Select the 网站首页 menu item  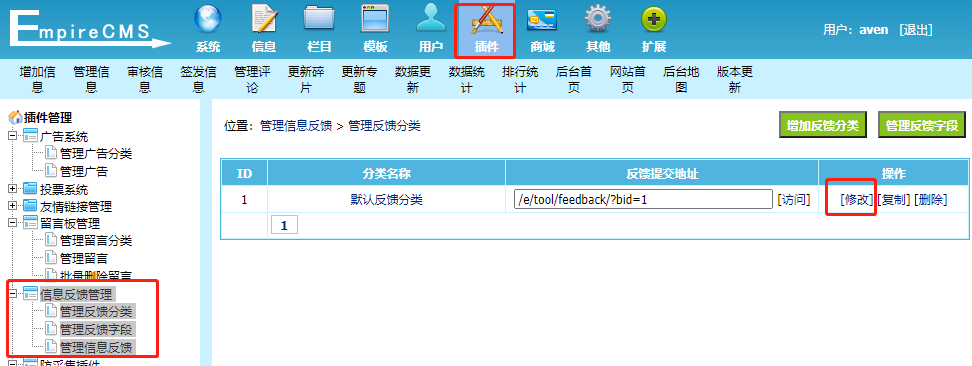[627, 80]
